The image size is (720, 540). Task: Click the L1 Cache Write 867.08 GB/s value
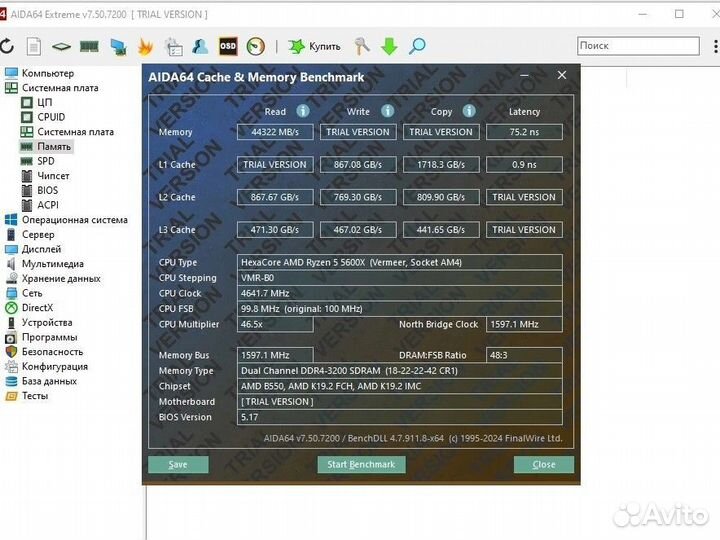point(358,164)
